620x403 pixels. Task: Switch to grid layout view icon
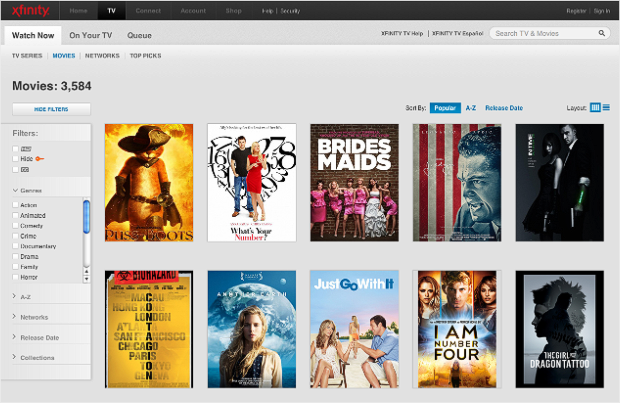595,108
